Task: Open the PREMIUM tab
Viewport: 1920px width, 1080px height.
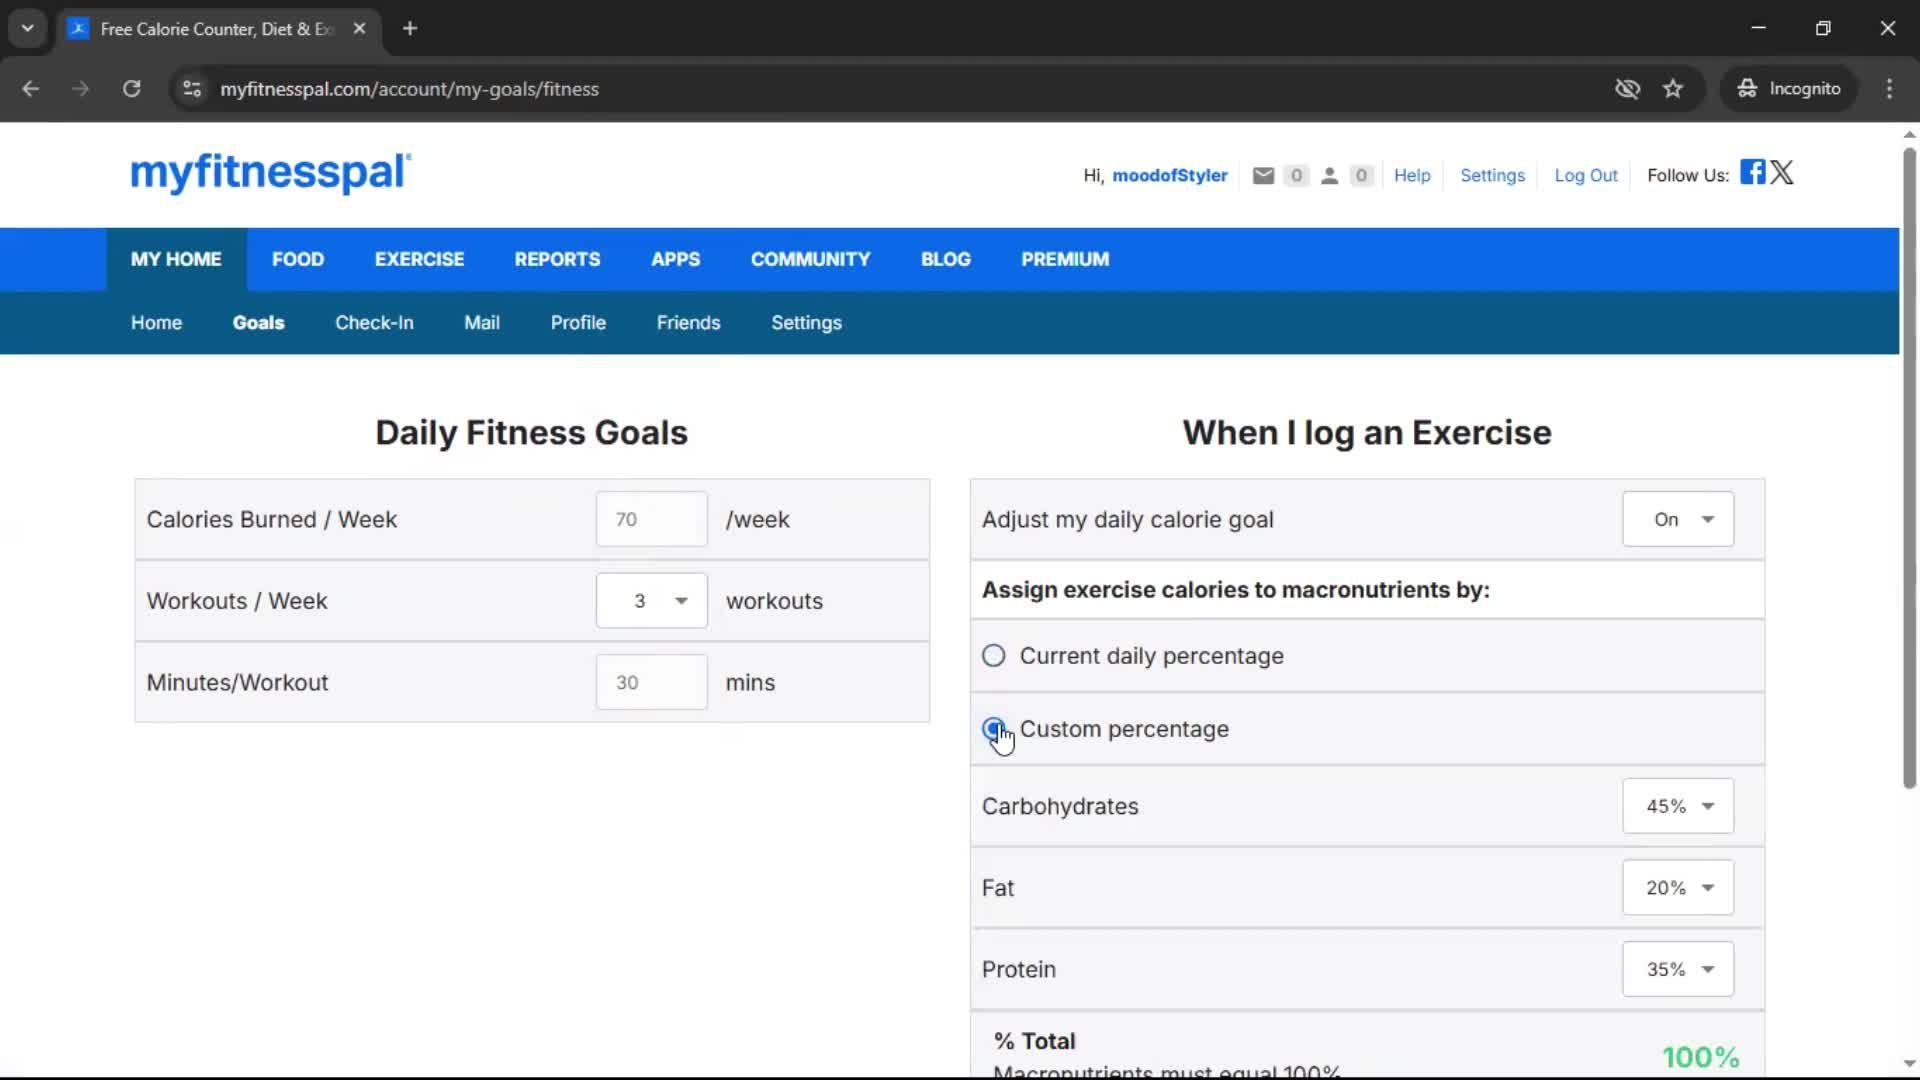Action: point(1065,259)
